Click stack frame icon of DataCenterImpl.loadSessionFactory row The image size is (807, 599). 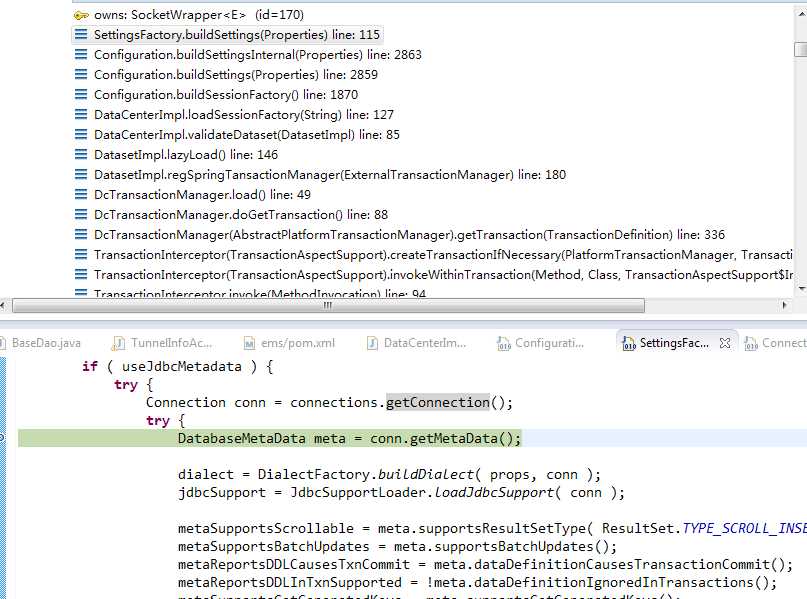81,115
